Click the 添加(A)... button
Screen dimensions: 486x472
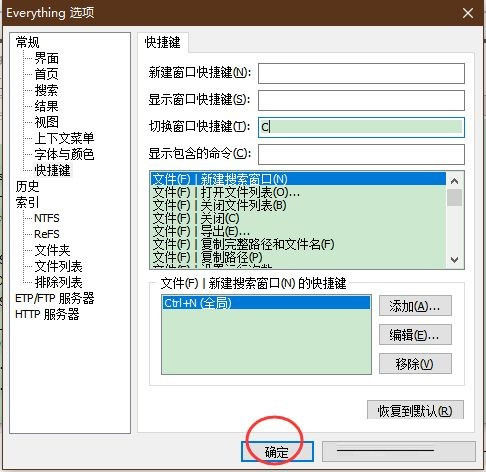point(415,306)
